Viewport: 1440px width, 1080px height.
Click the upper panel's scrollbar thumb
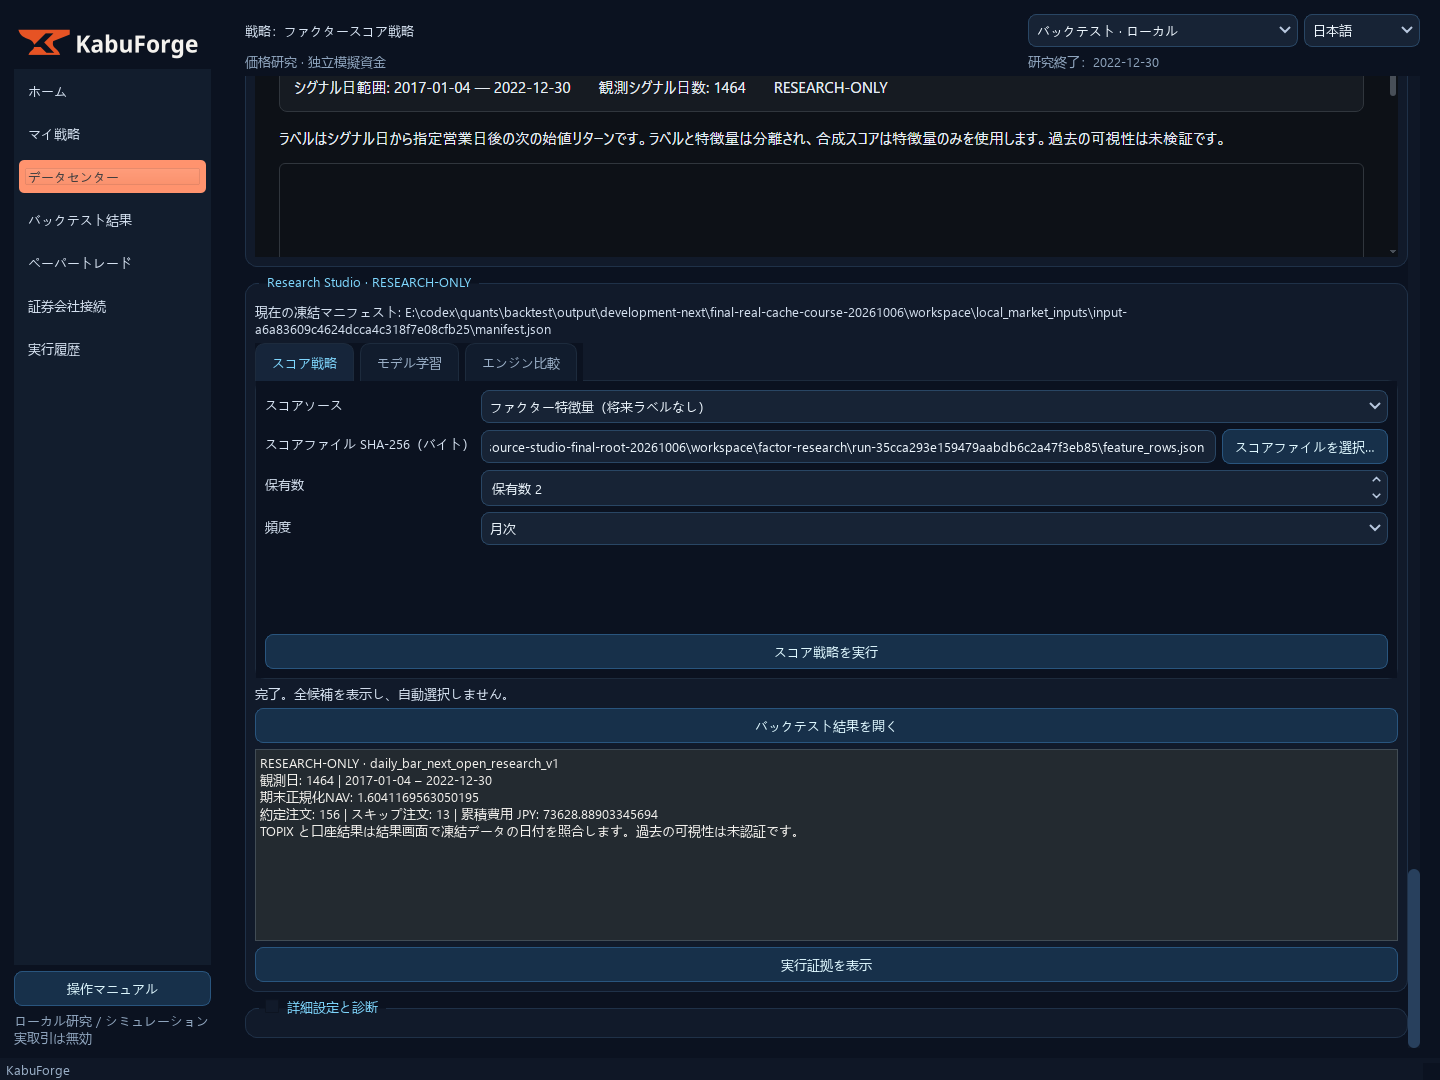[1393, 86]
